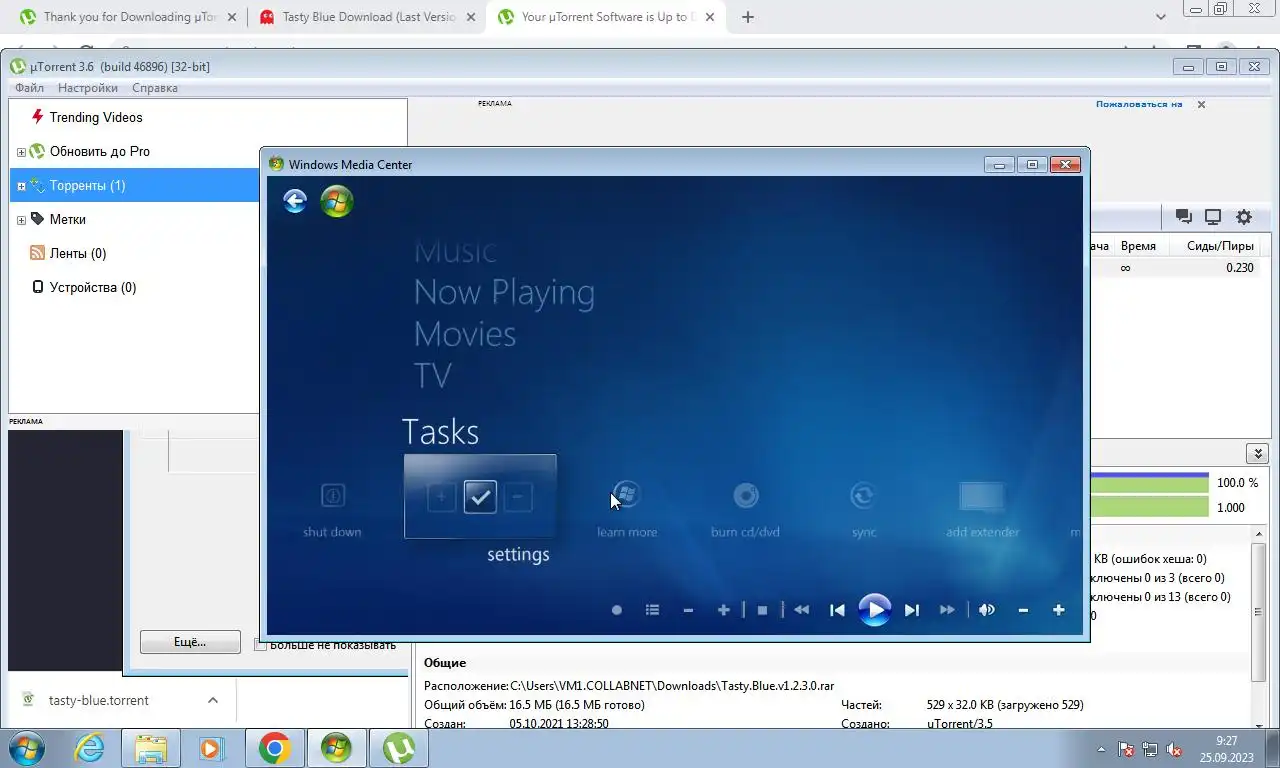Show hidden system tray icons
Viewport: 1280px width, 768px height.
[x=1102, y=749]
